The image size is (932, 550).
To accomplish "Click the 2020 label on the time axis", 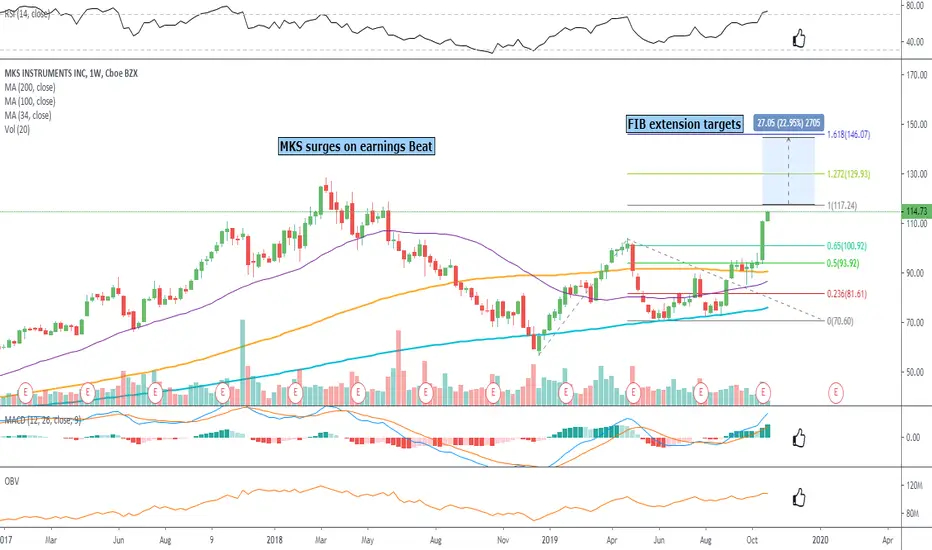I will (x=820, y=540).
